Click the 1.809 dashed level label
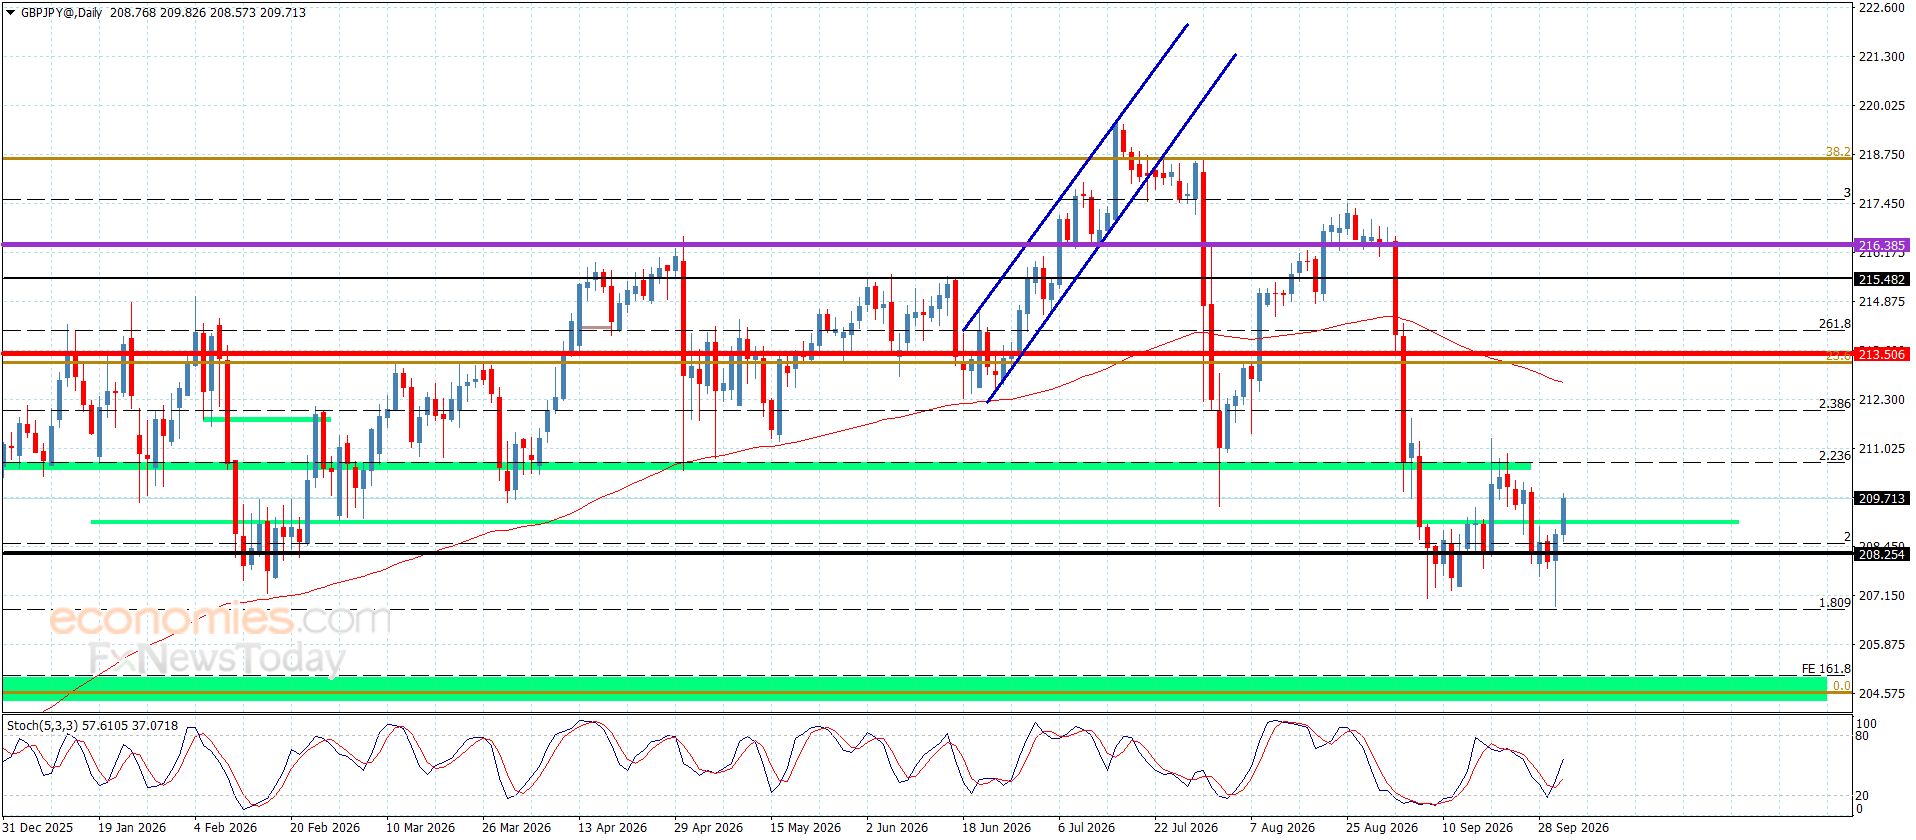The width and height of the screenshot is (1916, 840). (x=1834, y=603)
